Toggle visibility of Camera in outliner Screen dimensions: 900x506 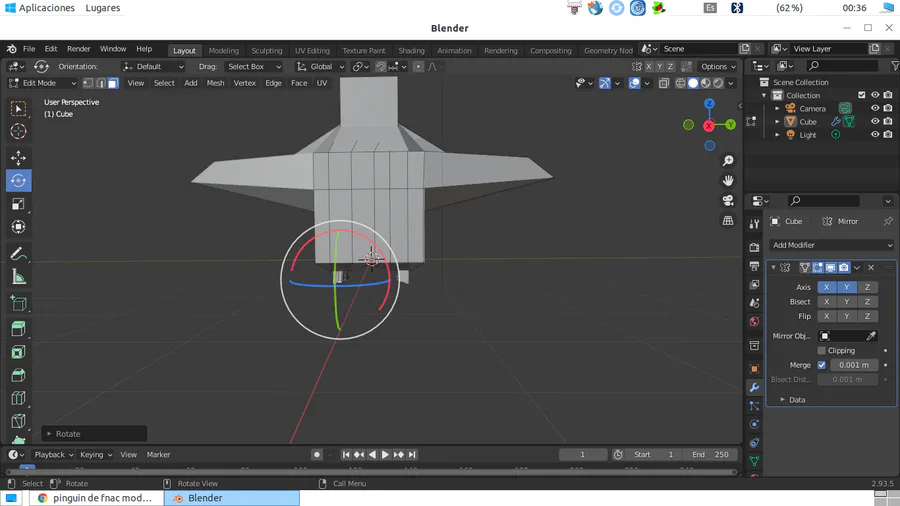coord(875,108)
